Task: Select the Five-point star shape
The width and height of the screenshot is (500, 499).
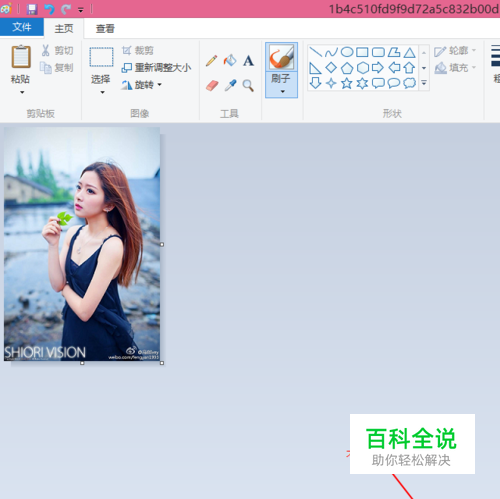Action: (x=347, y=83)
